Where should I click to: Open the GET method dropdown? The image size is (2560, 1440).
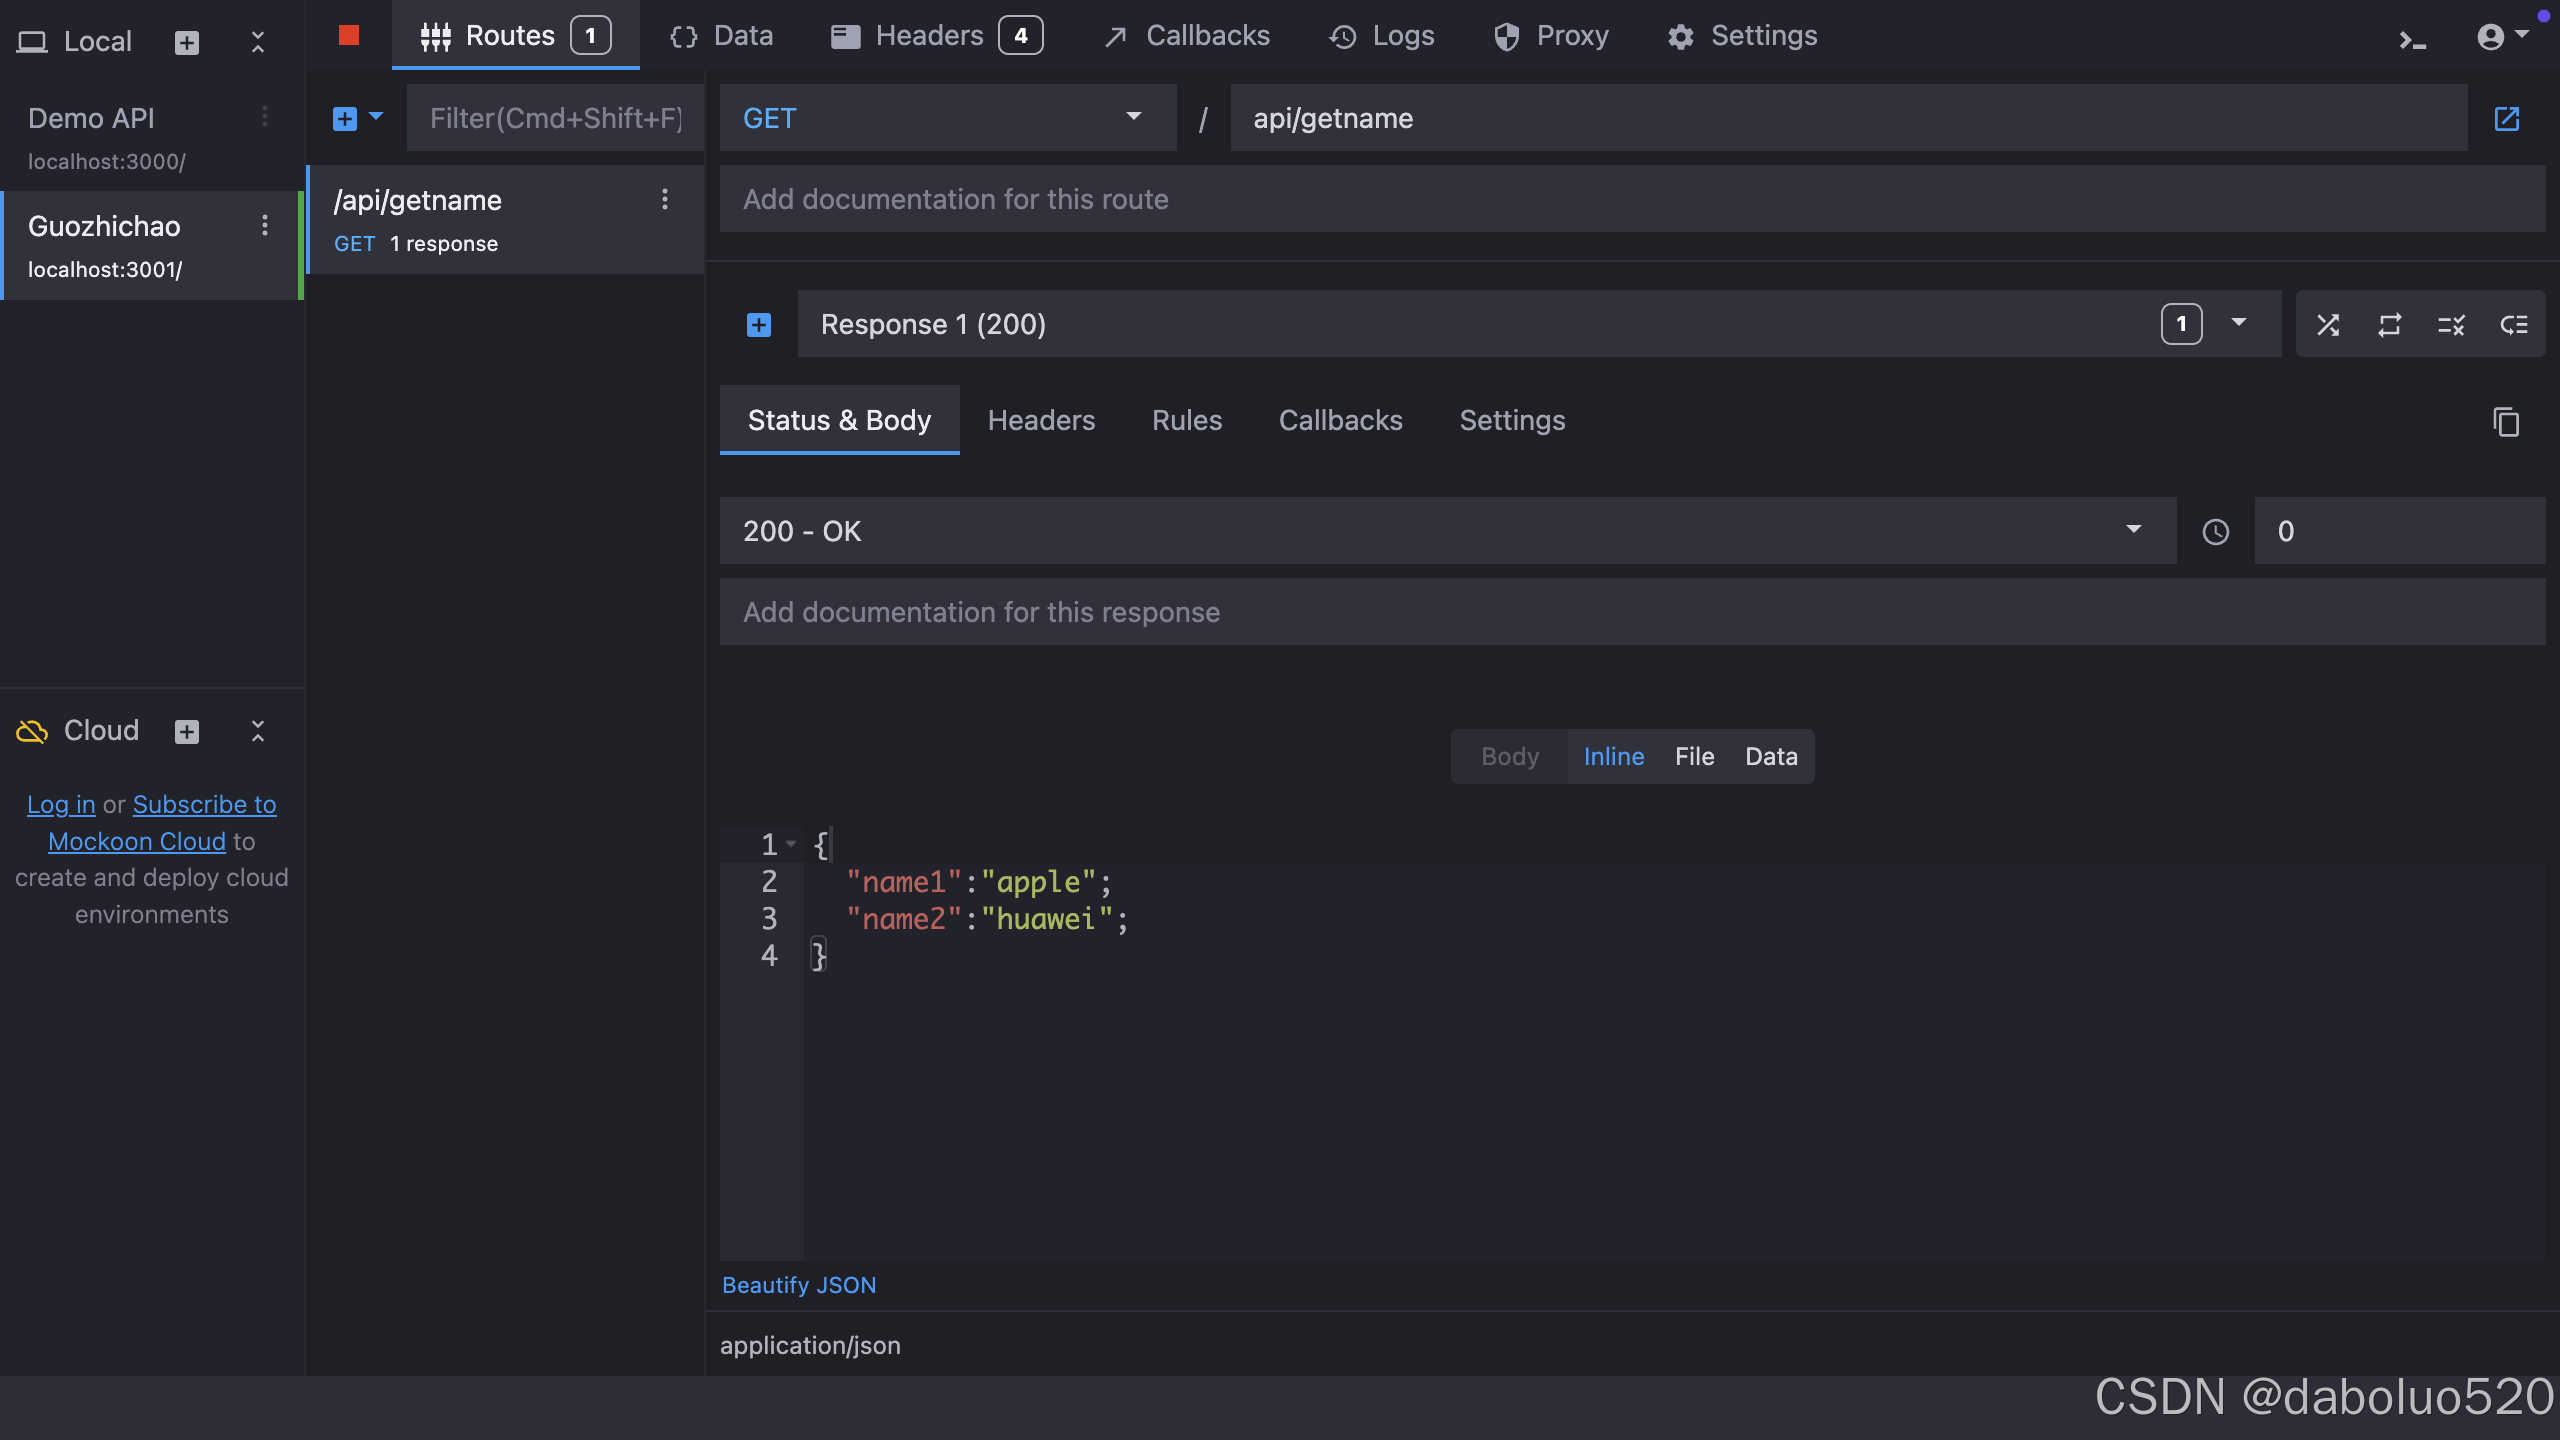(x=946, y=118)
